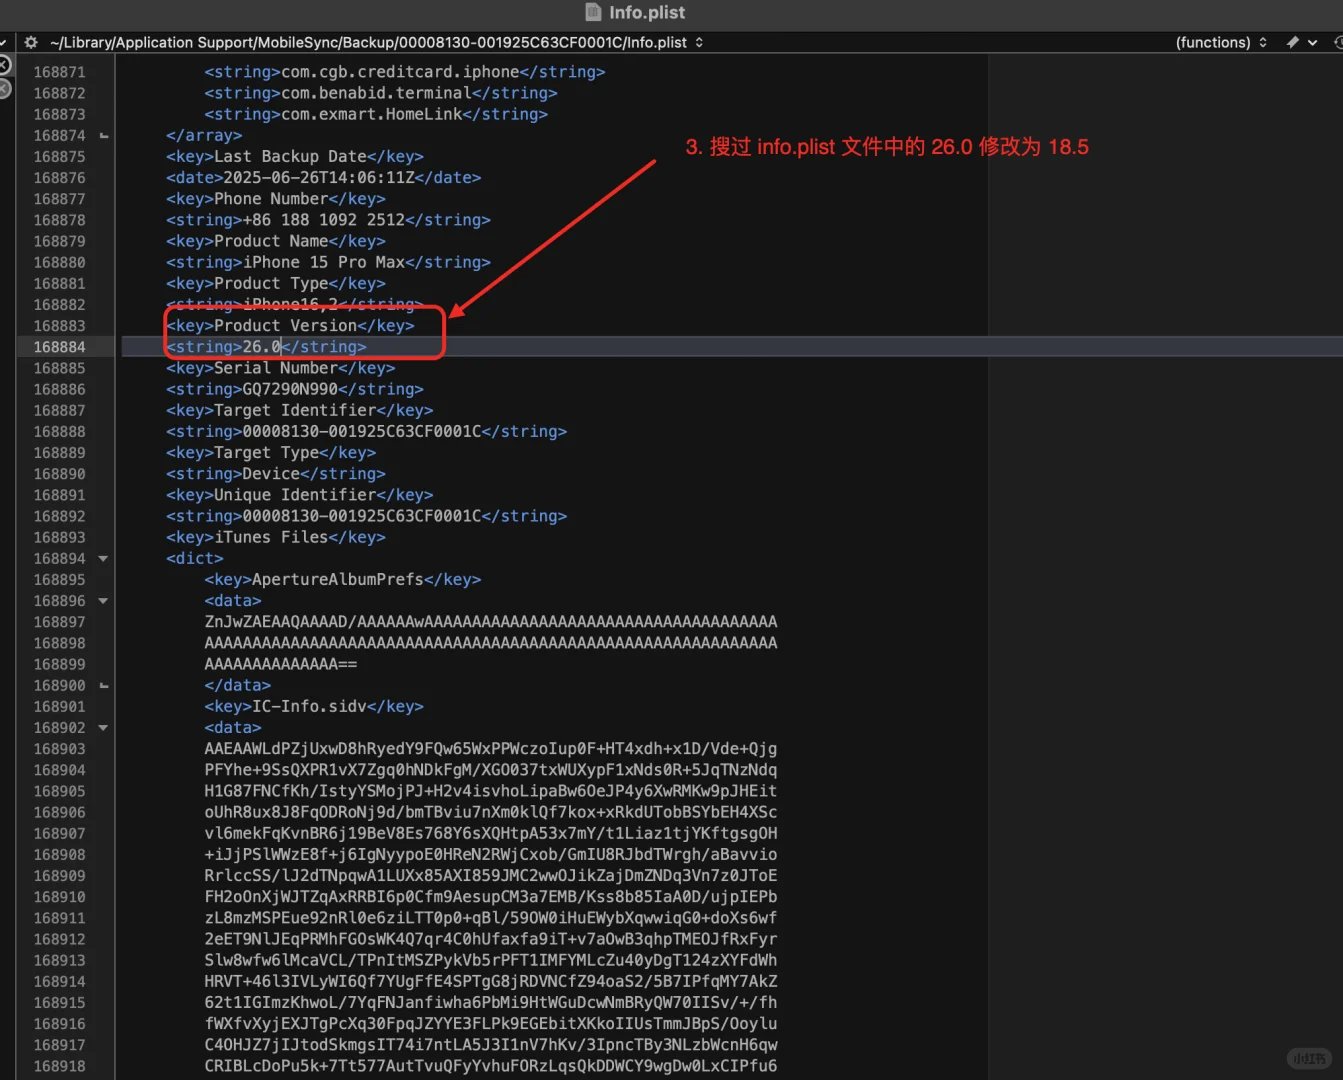Collapse the dict fold at line 168894

103,559
